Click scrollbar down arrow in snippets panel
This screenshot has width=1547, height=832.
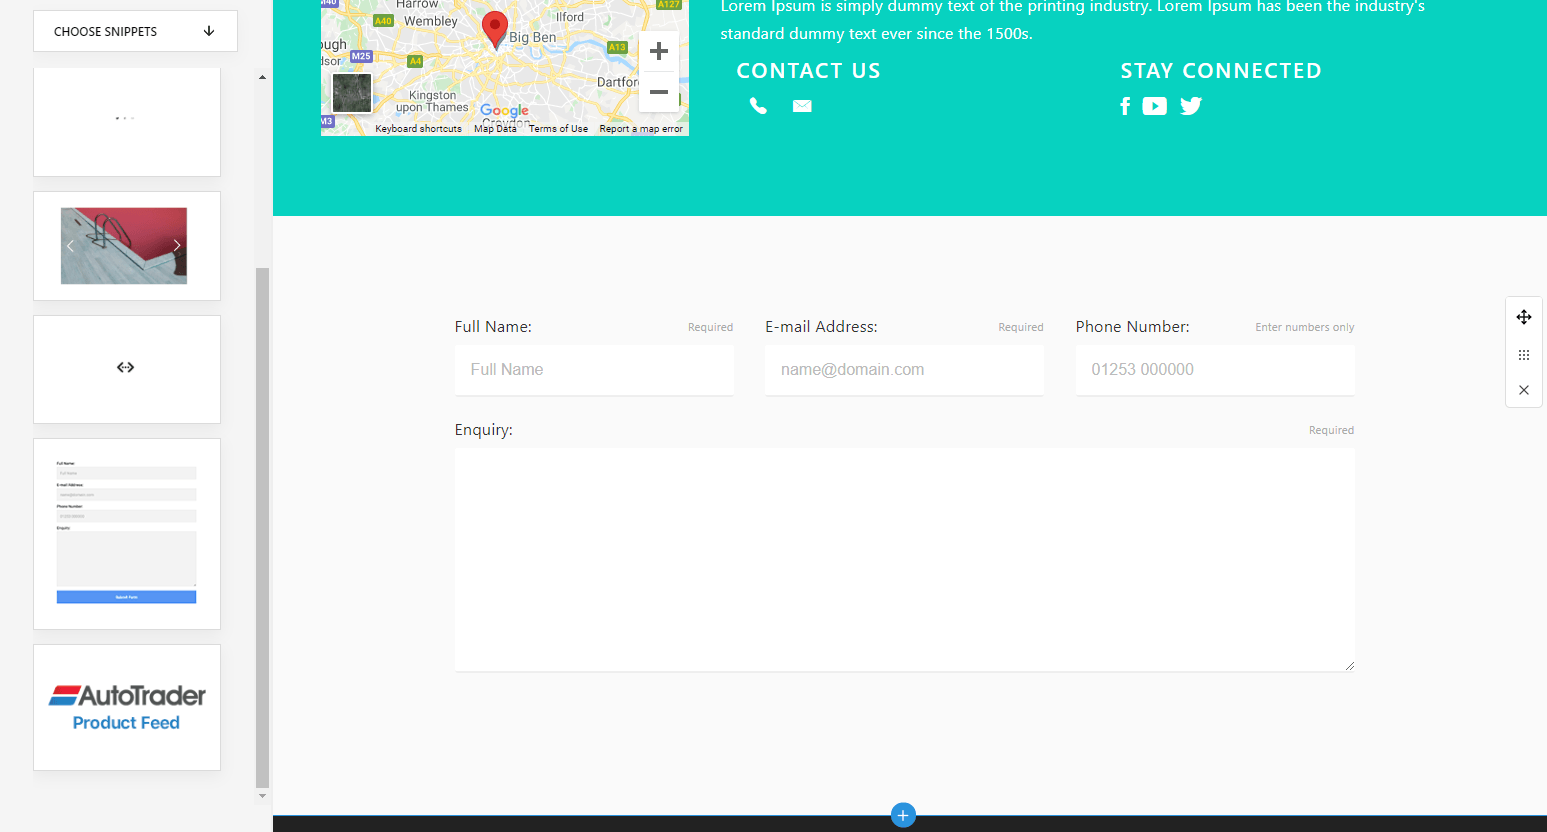263,796
